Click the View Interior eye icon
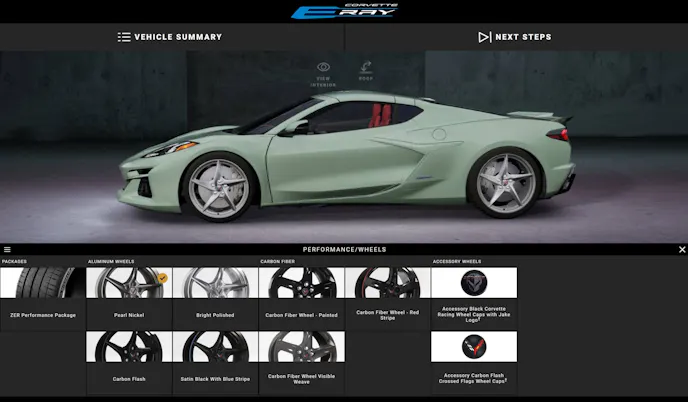This screenshot has width=688, height=402. click(323, 68)
